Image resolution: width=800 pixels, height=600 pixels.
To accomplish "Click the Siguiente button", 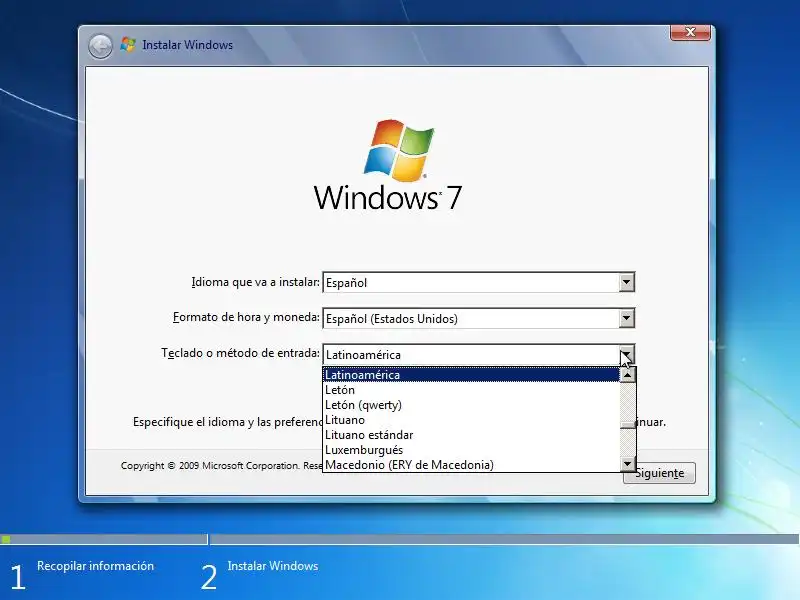I will (659, 473).
